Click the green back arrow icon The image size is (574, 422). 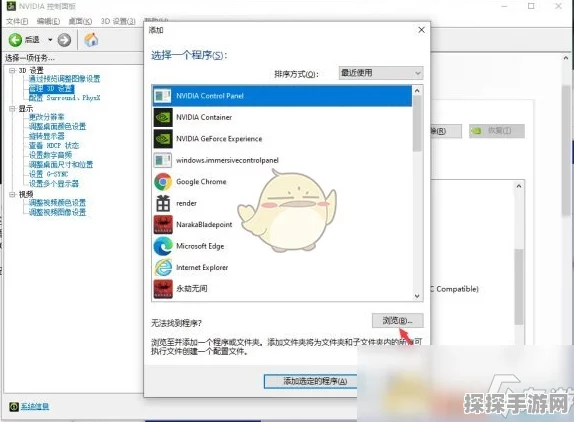15,40
